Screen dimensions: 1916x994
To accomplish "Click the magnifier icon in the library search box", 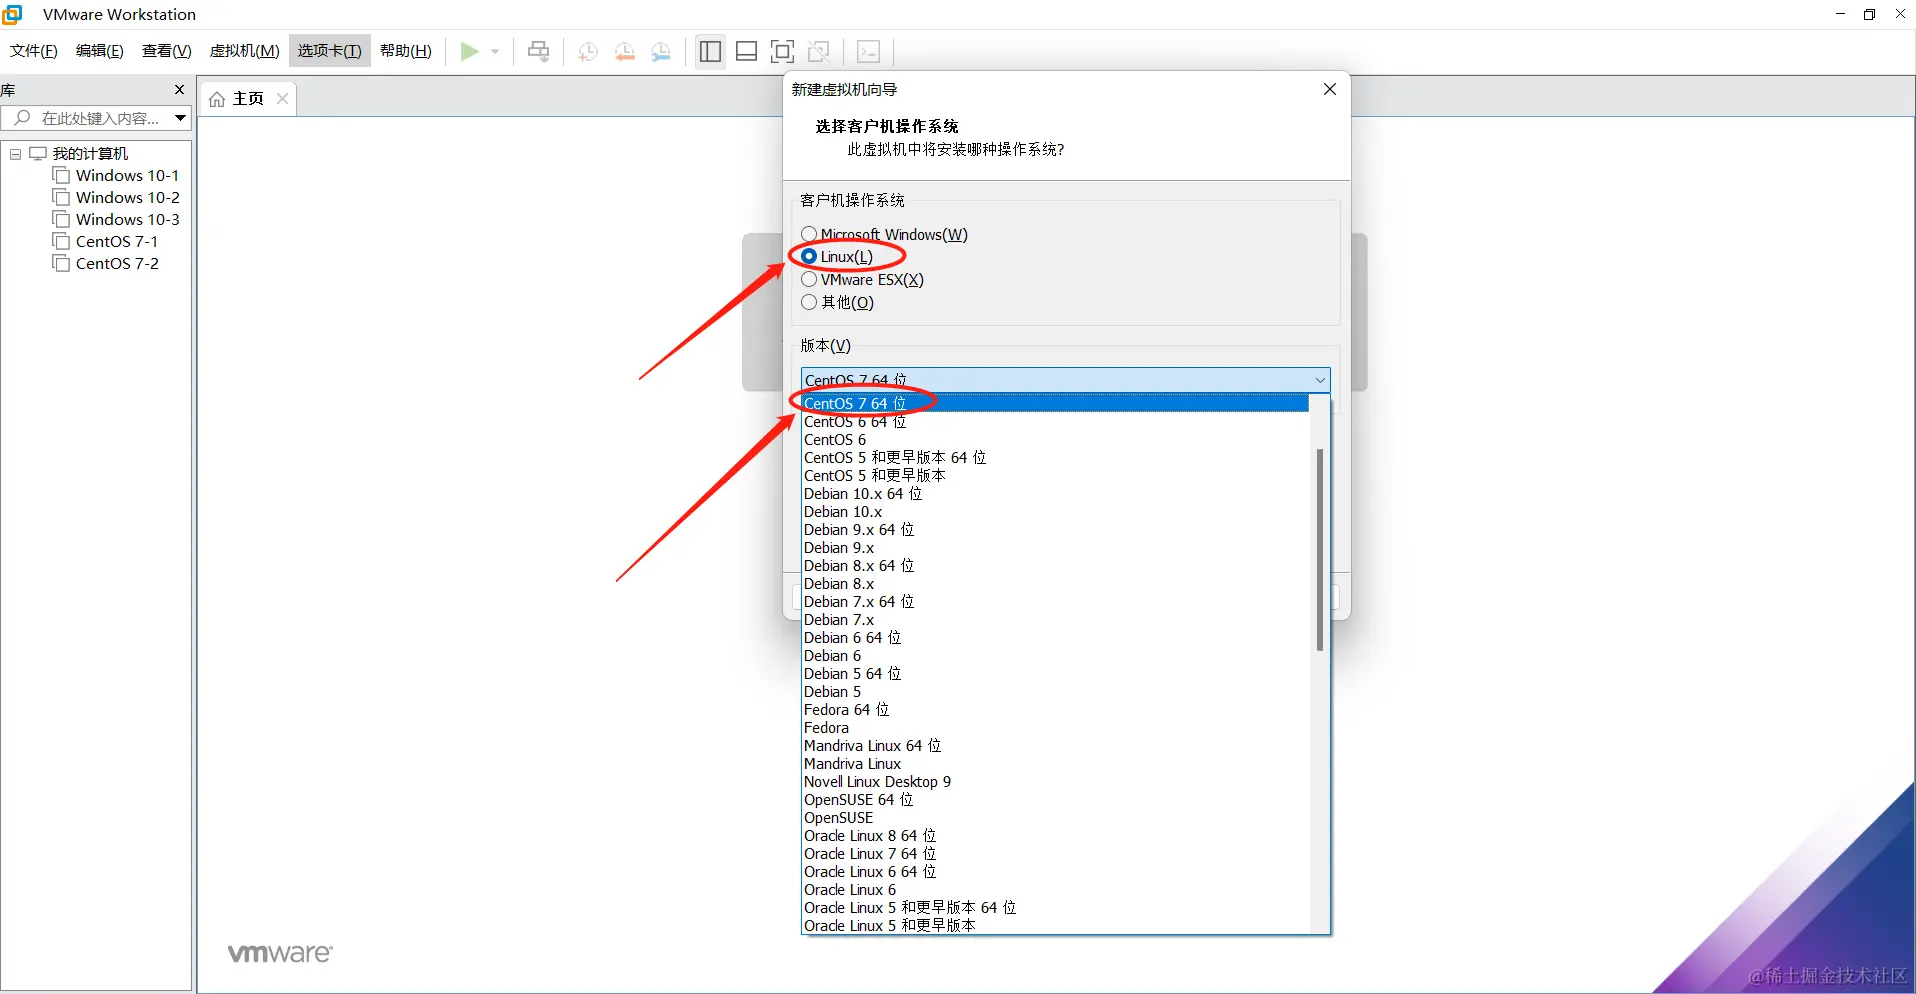I will pos(22,118).
